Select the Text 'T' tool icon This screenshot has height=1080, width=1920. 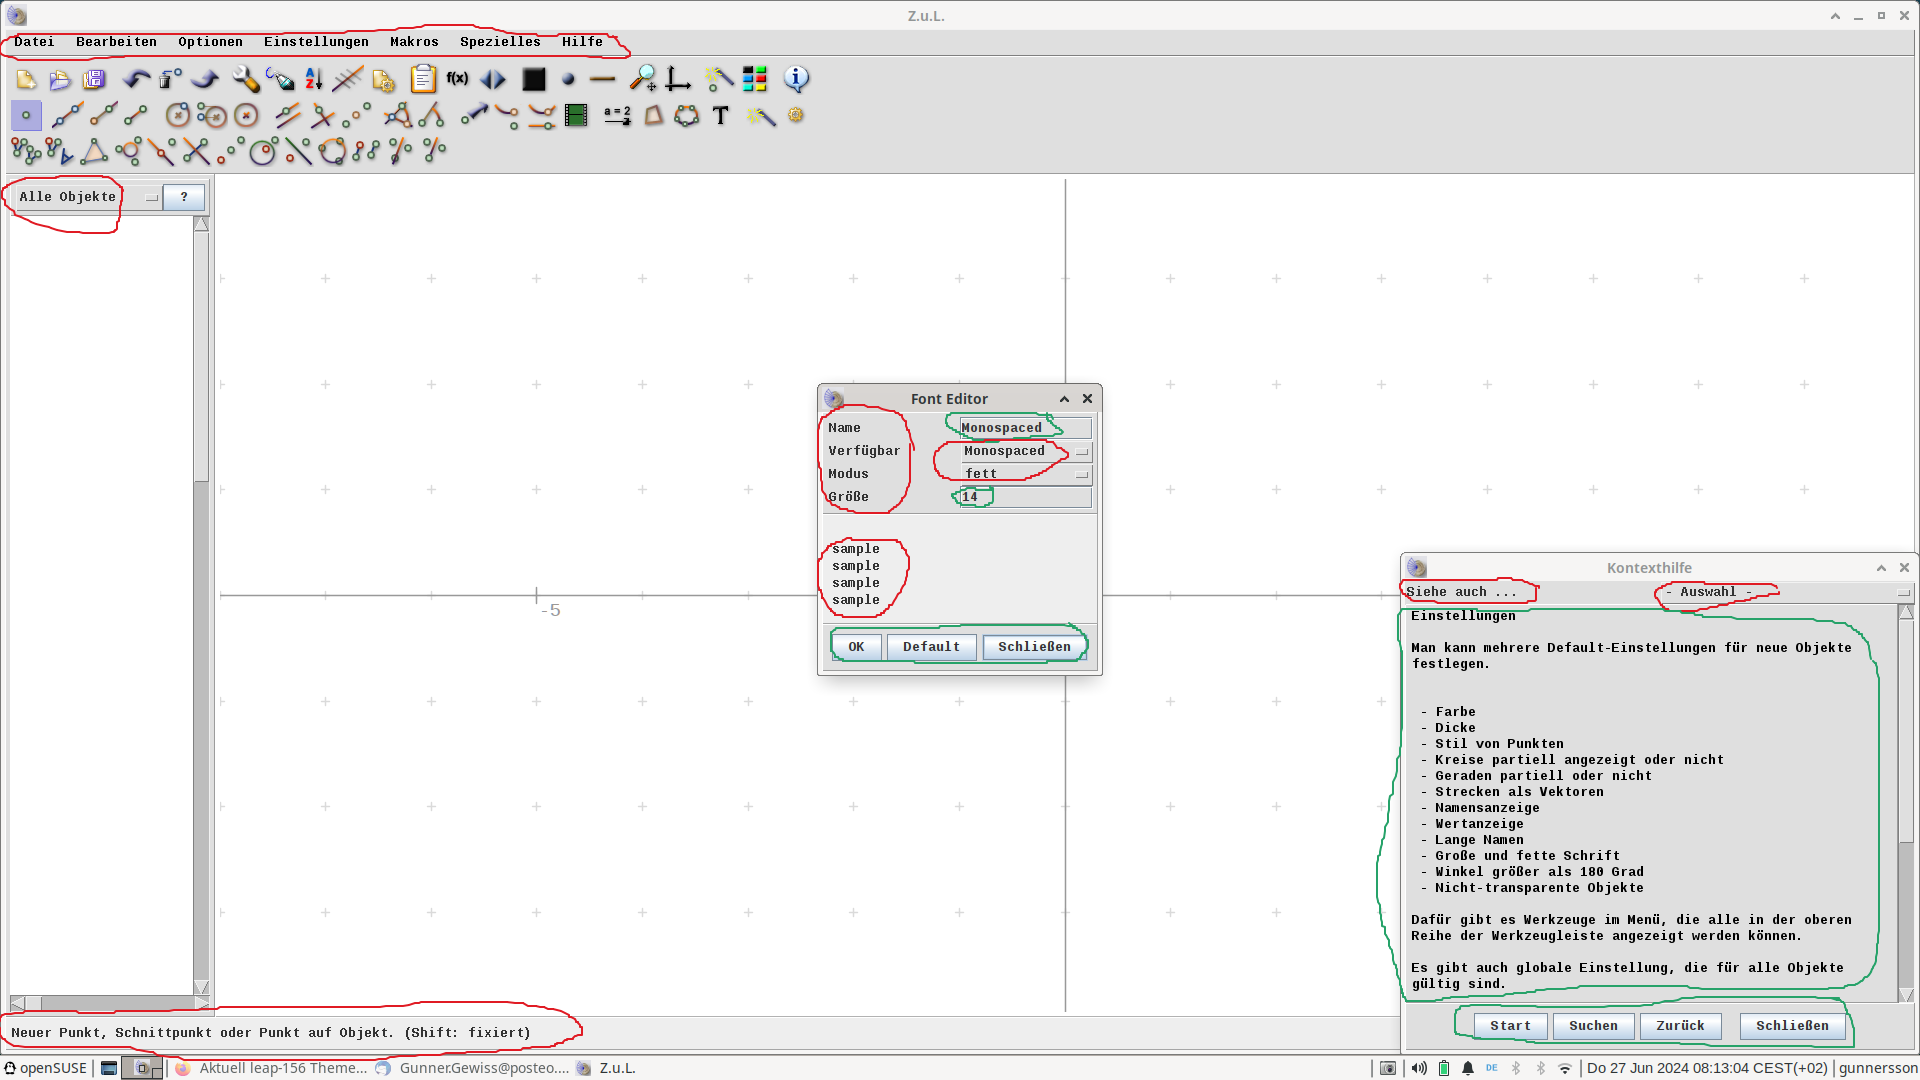720,116
